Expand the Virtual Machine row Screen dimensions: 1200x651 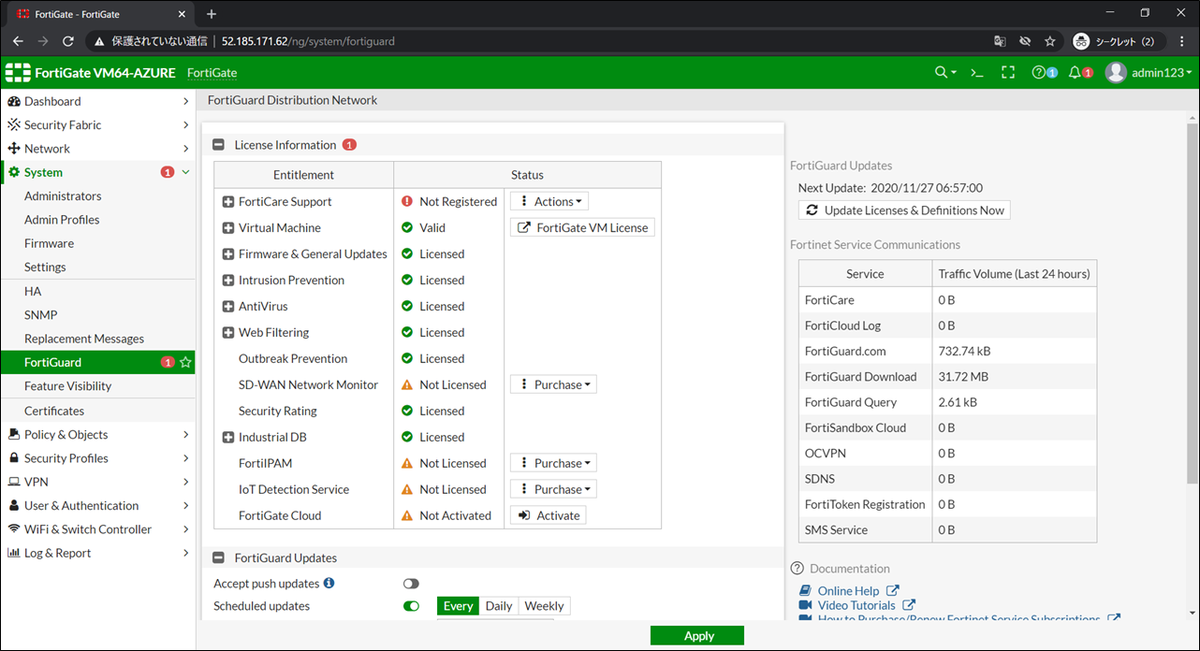click(x=228, y=228)
